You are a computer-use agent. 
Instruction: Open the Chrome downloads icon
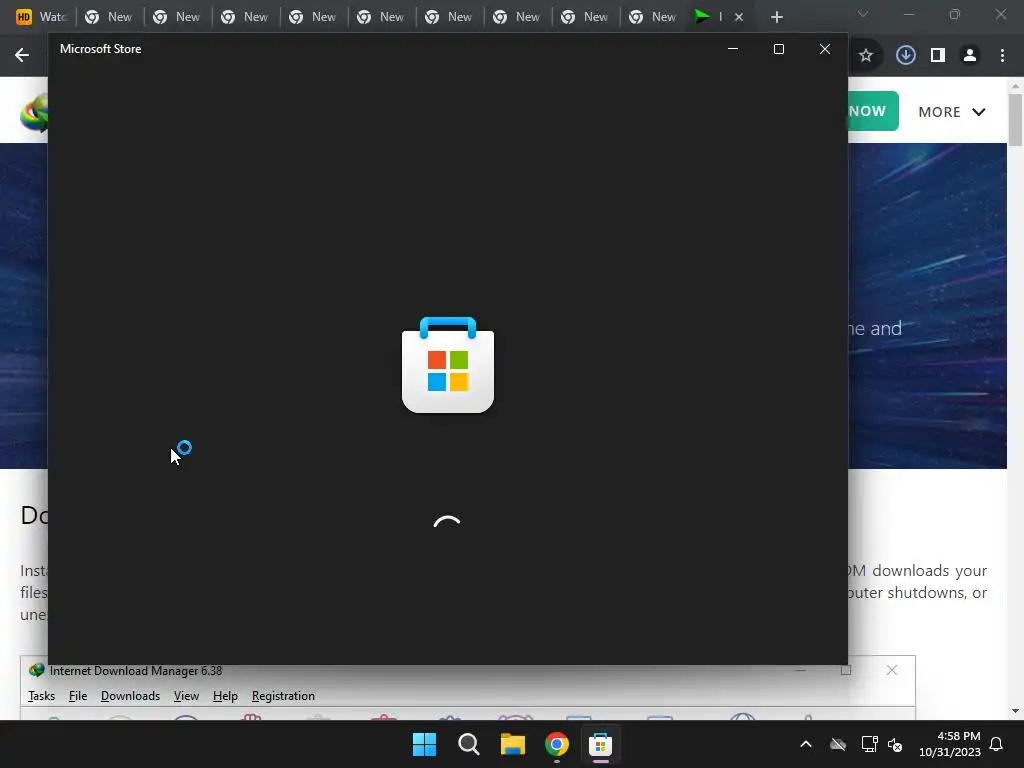tap(906, 56)
